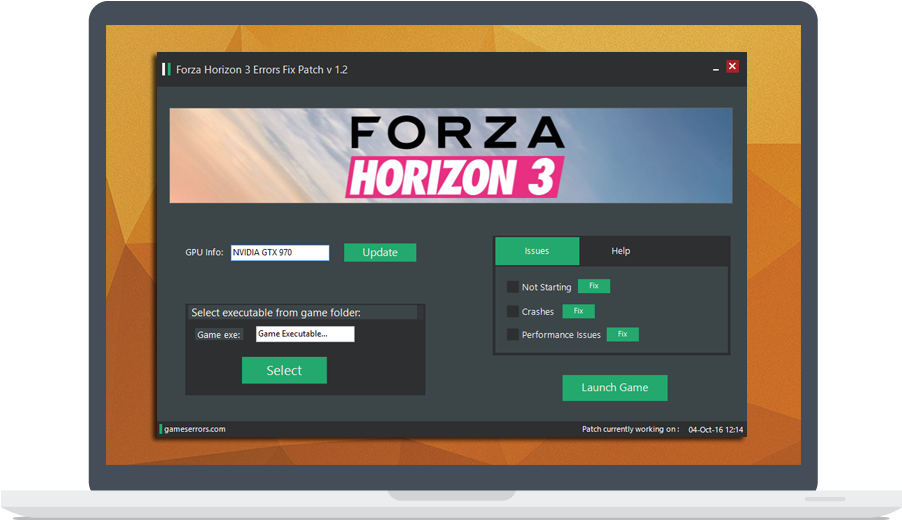Click Fix for Performance Issues
This screenshot has width=902, height=520.
click(x=622, y=334)
